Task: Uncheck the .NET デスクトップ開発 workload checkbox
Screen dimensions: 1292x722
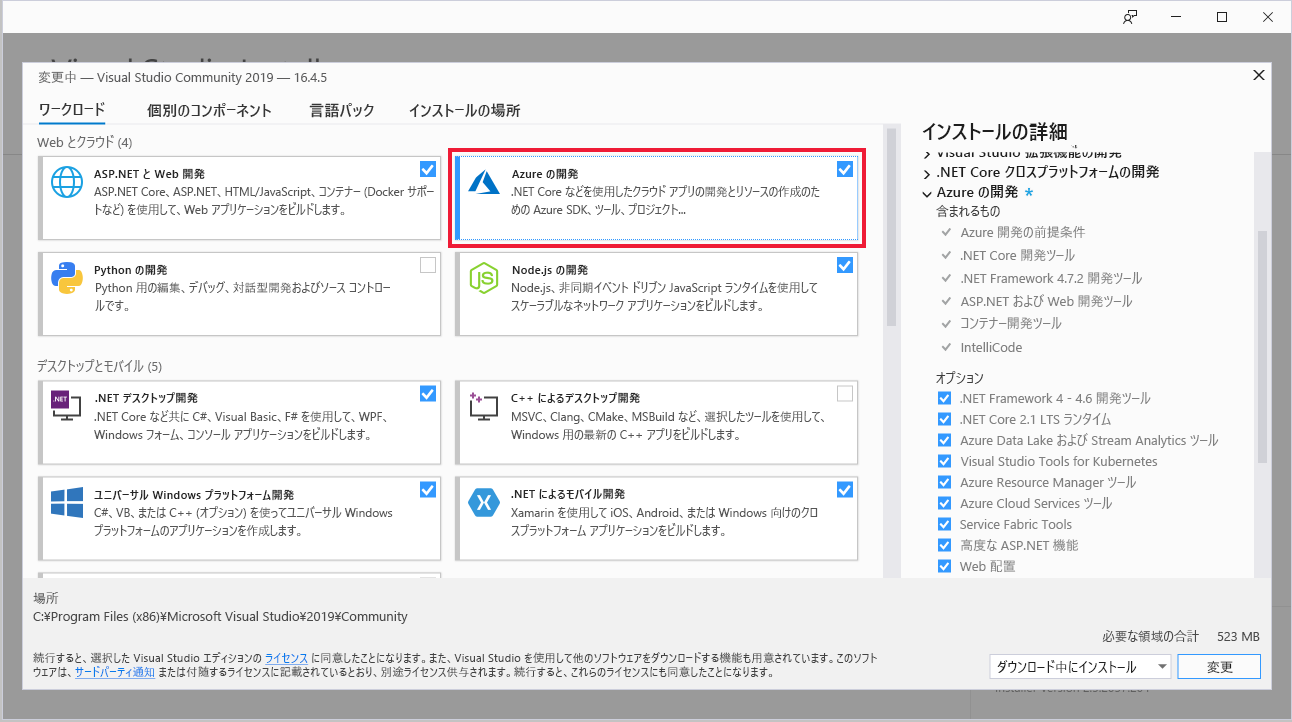Action: point(428,393)
